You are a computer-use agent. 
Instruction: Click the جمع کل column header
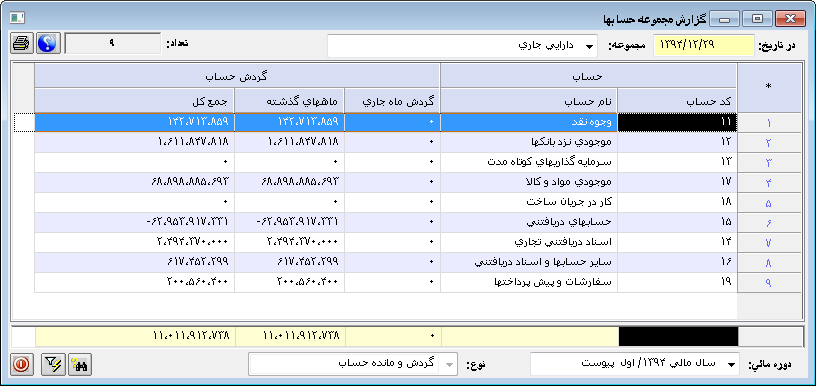click(x=134, y=100)
